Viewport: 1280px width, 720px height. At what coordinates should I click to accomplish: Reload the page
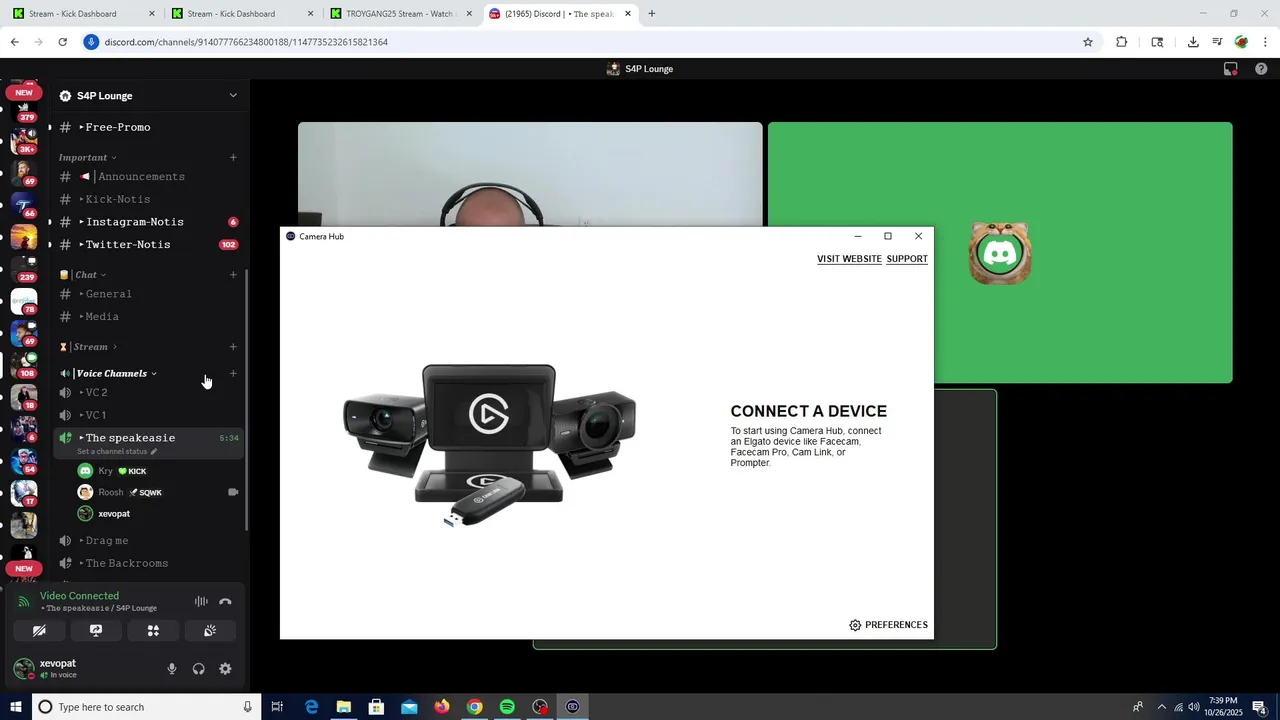coord(62,42)
